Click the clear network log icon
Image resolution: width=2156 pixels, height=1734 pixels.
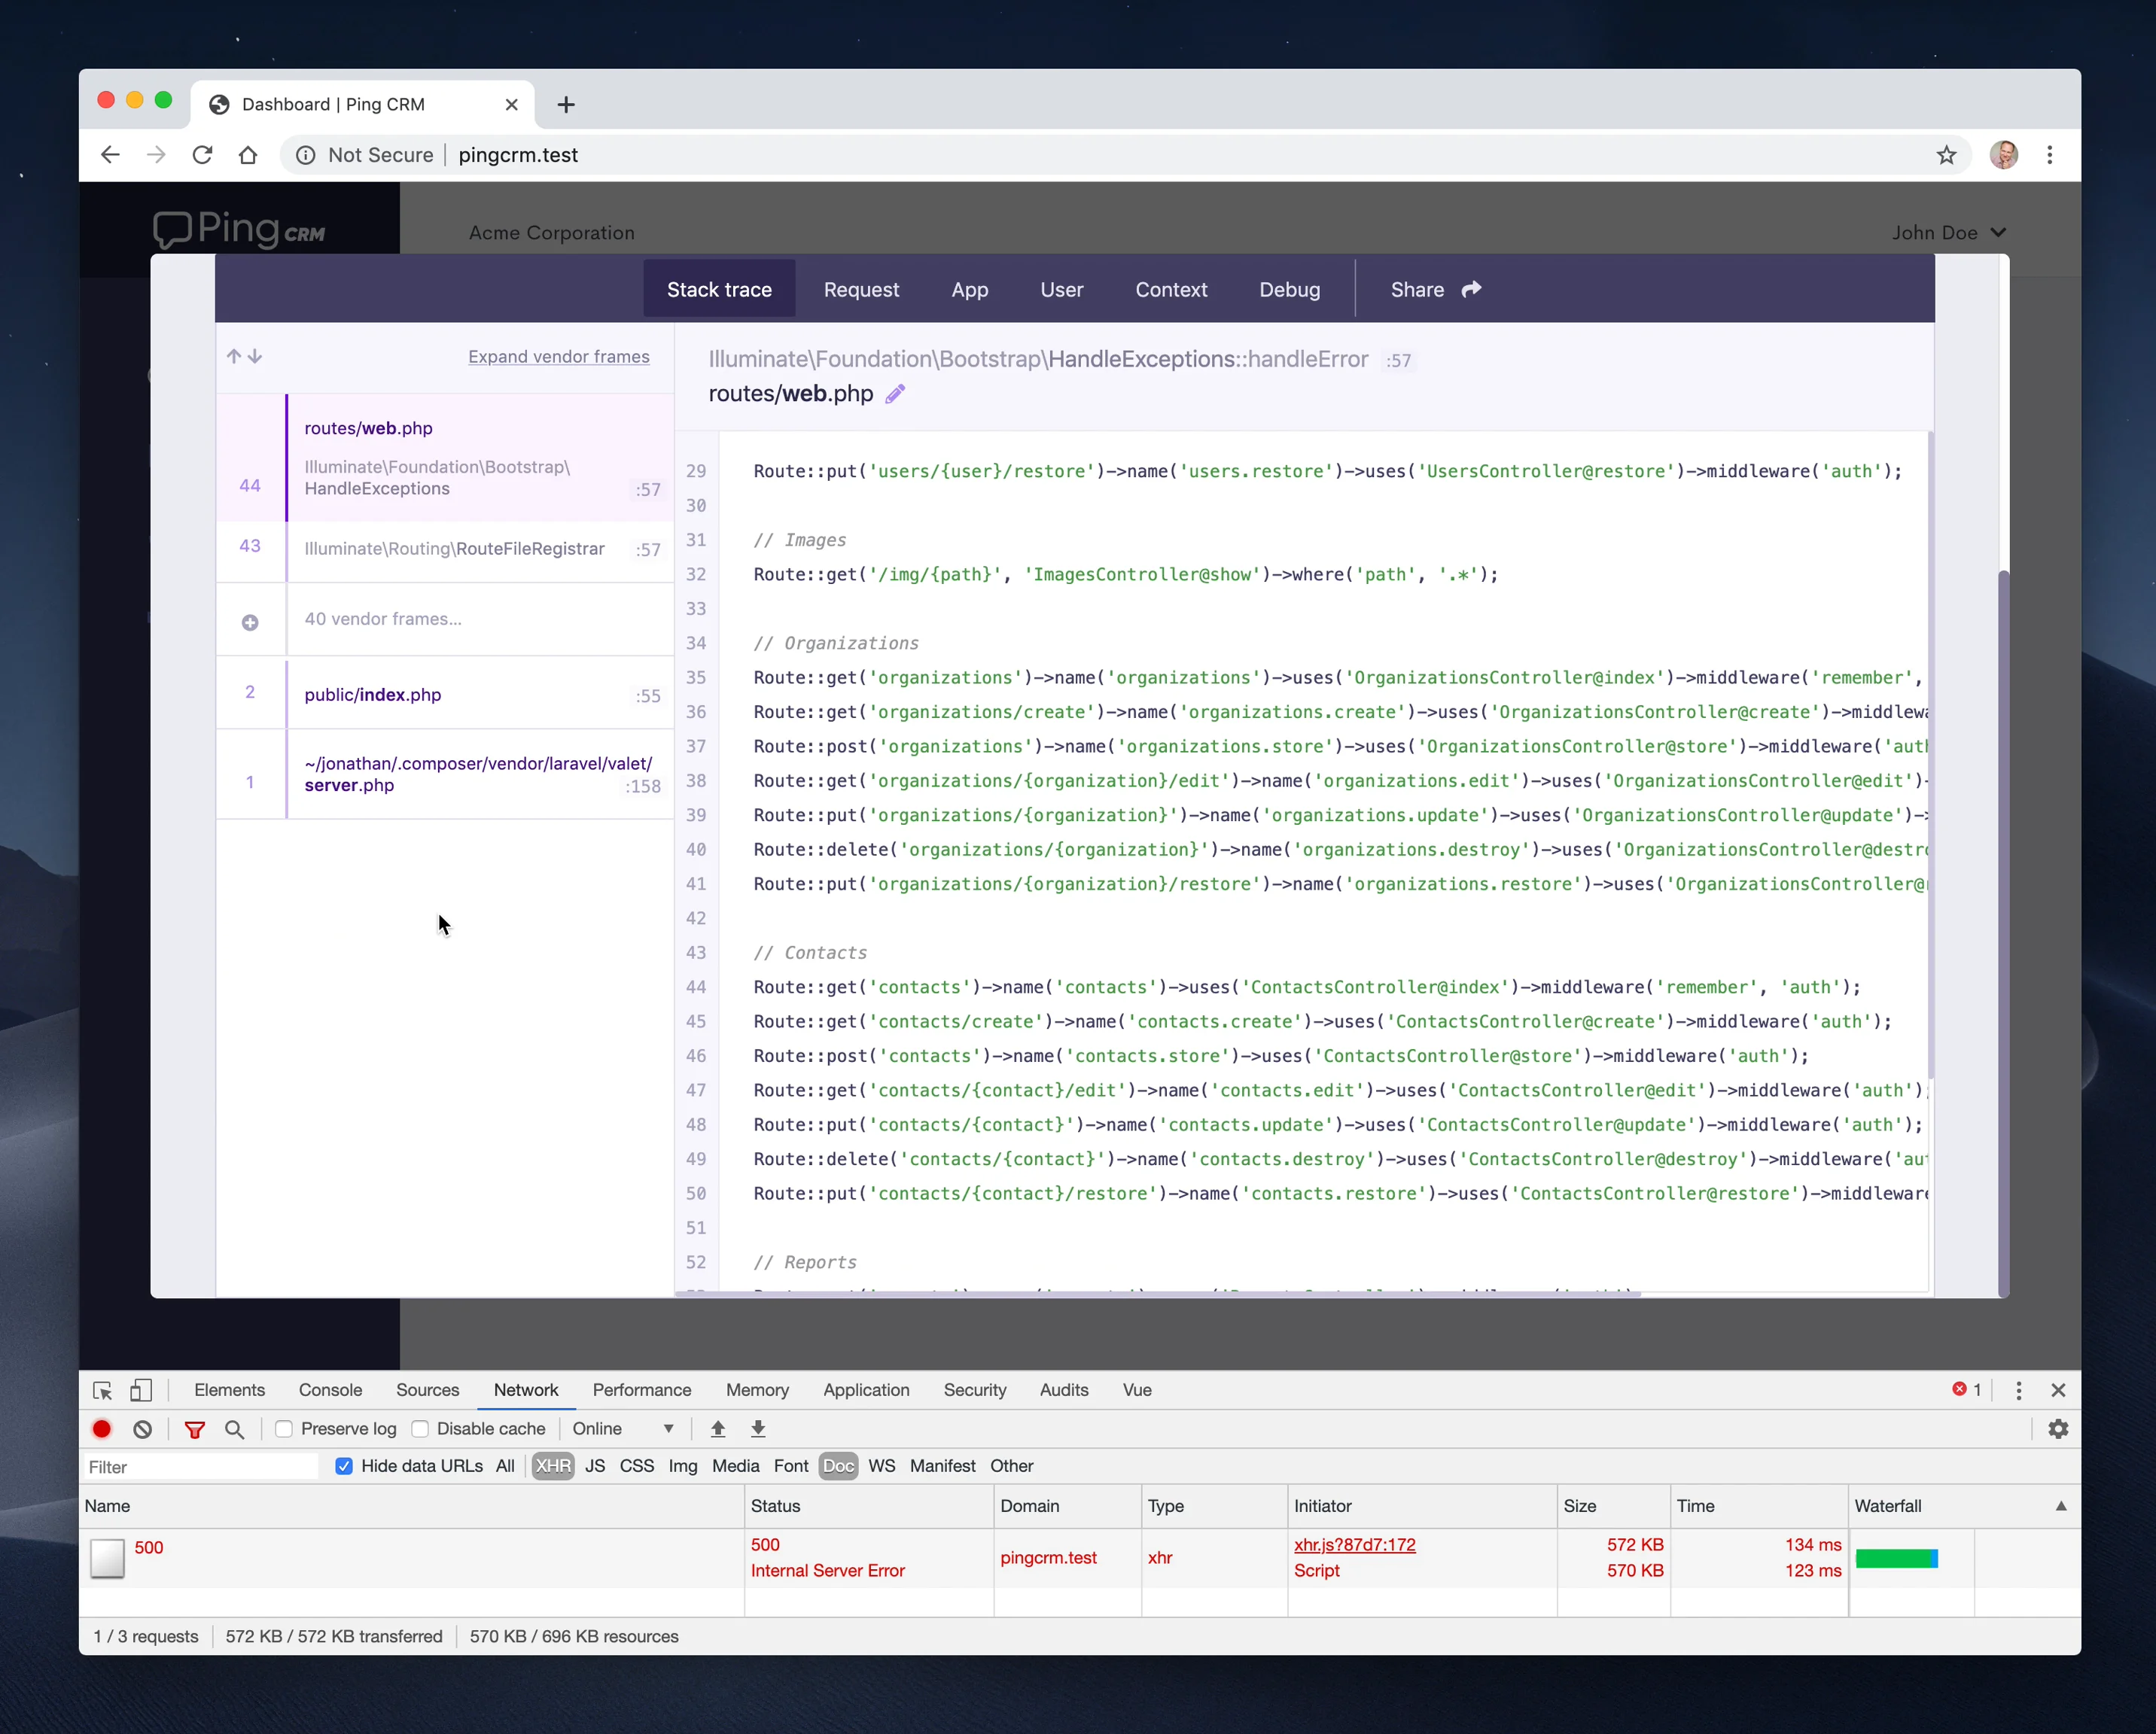(x=143, y=1429)
